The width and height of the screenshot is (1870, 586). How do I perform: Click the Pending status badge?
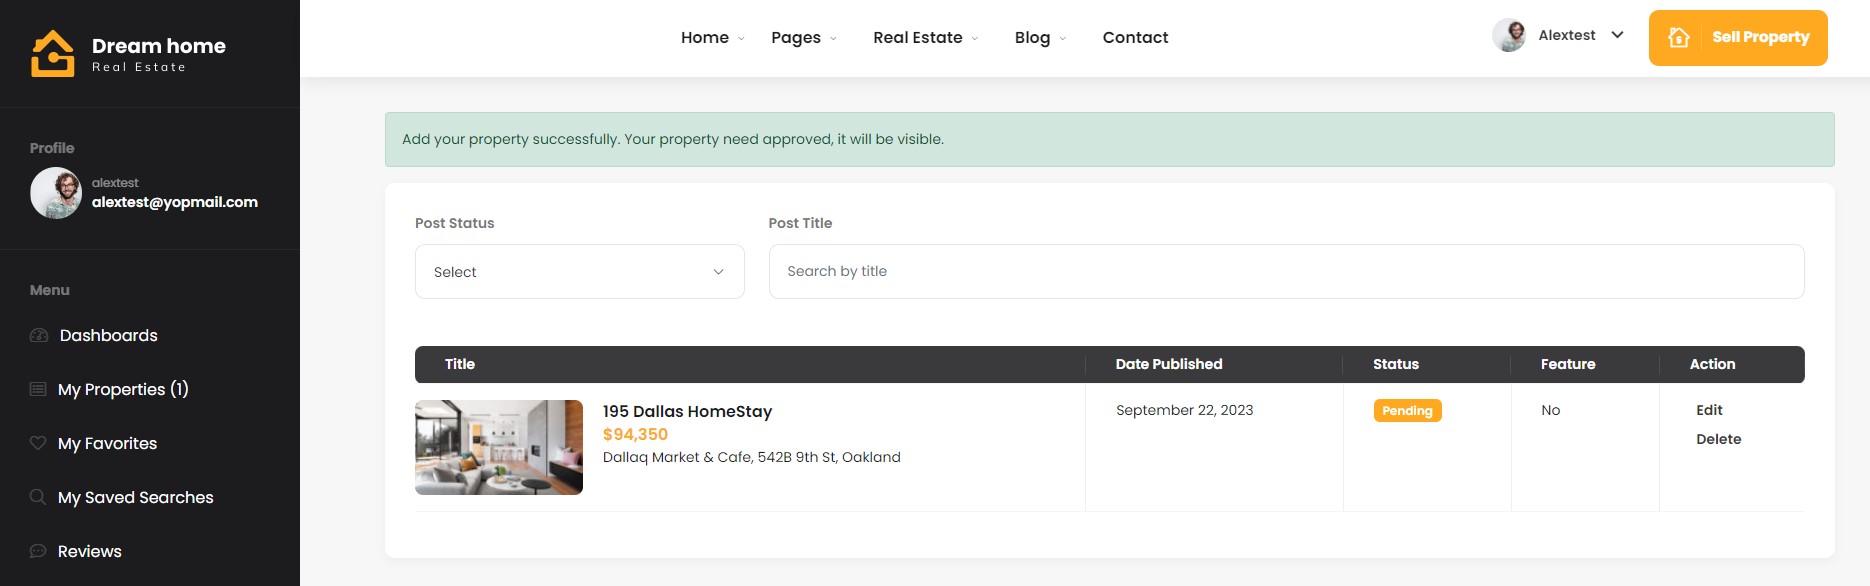pos(1407,411)
